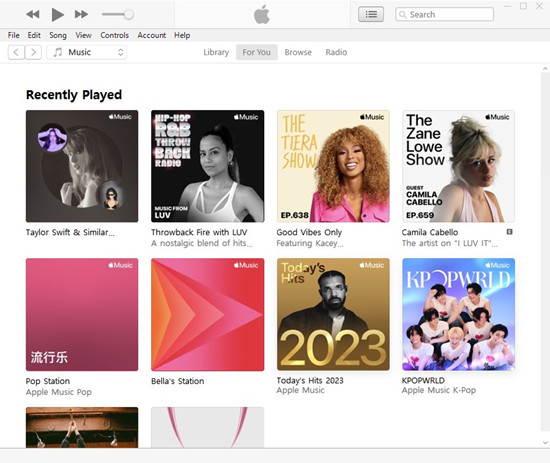The width and height of the screenshot is (550, 463).
Task: Click the scrollbar up arrow
Action: click(545, 69)
